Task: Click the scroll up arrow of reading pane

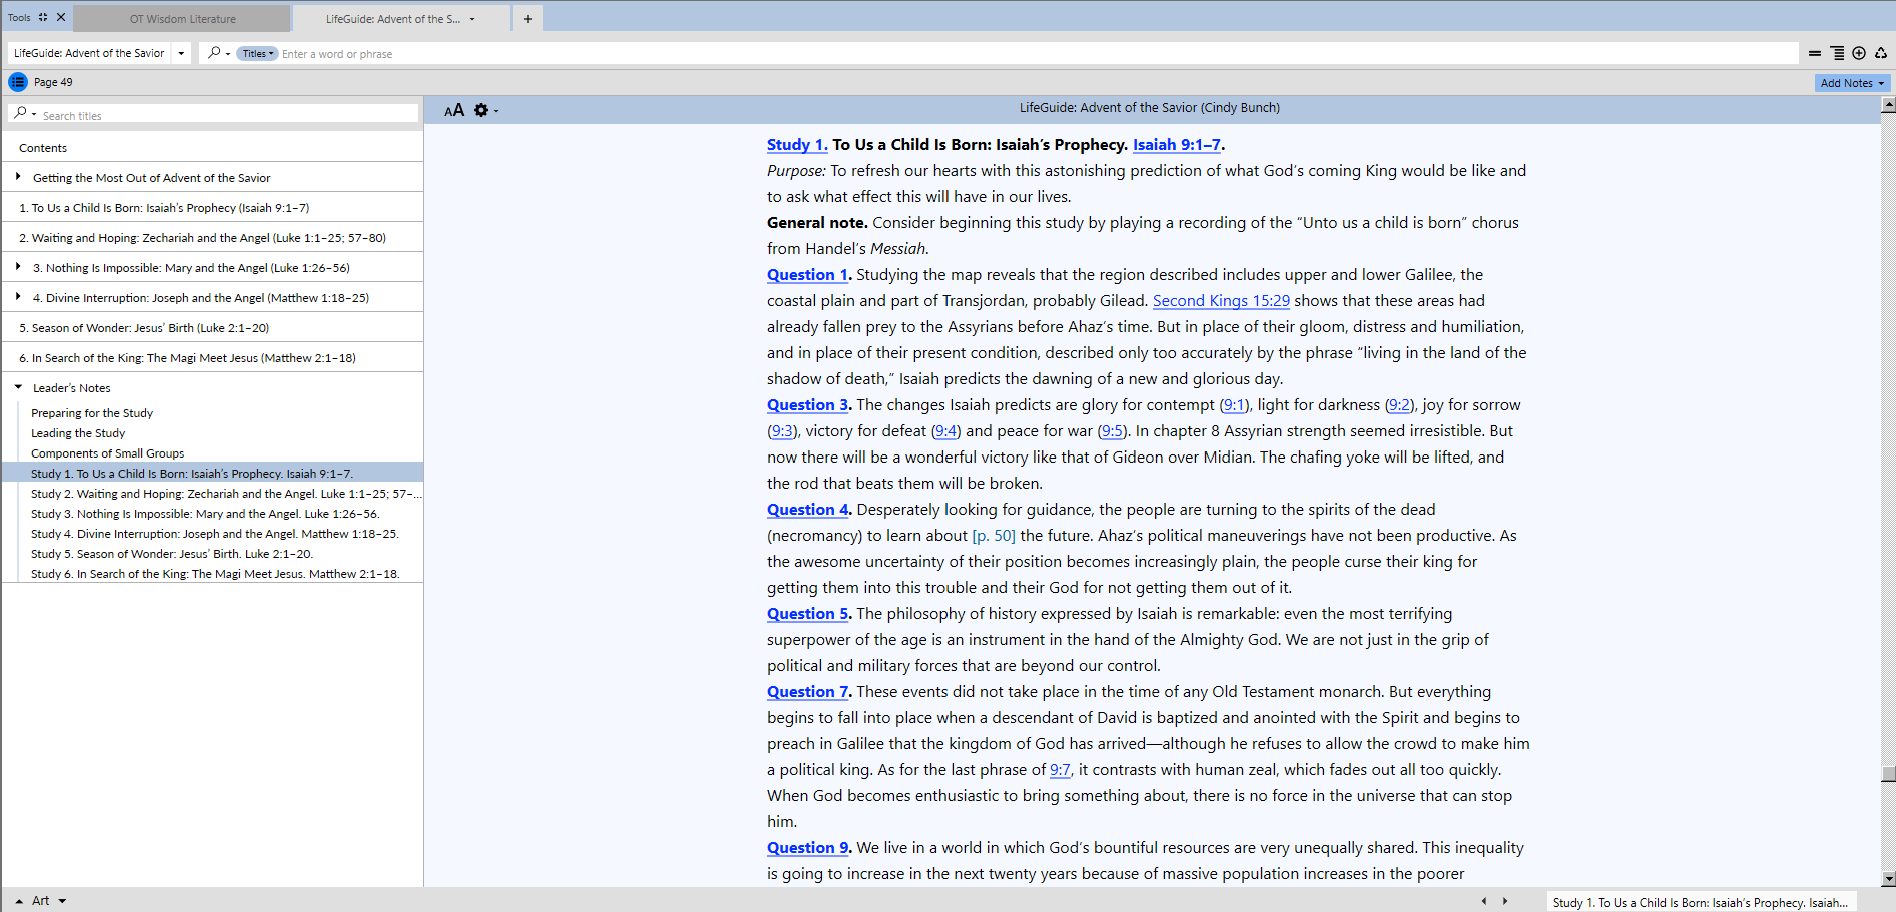Action: (1888, 104)
